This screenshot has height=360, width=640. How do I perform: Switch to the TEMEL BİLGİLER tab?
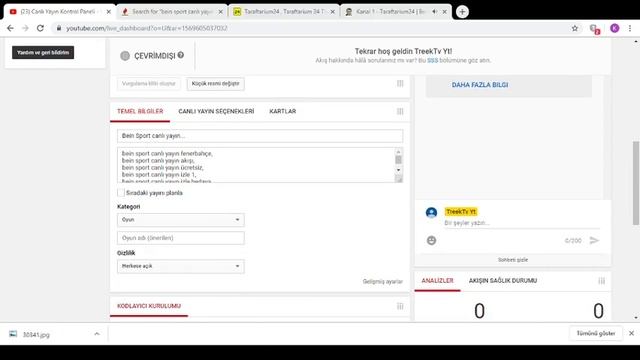click(x=140, y=111)
